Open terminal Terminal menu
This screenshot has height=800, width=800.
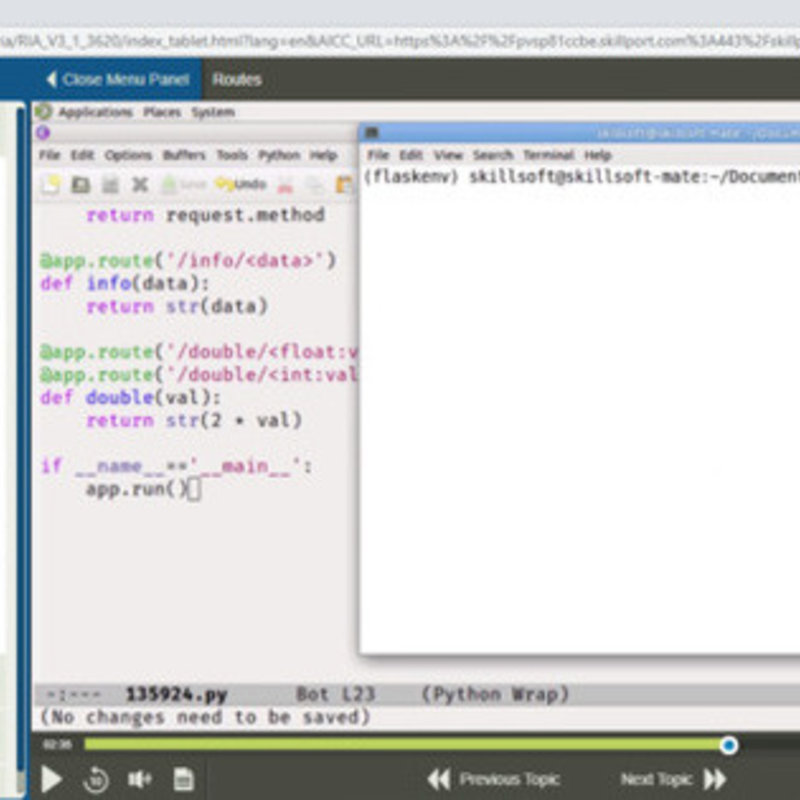point(548,155)
